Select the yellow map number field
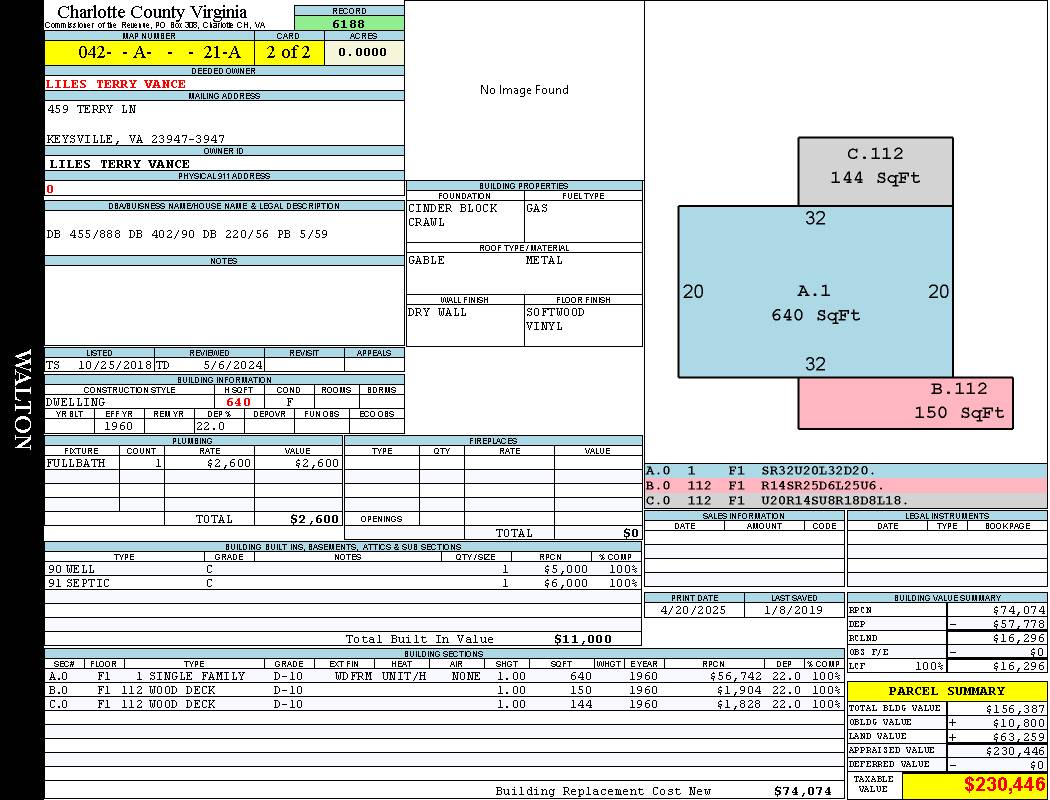Screen dimensions: 1050x800 coord(149,52)
